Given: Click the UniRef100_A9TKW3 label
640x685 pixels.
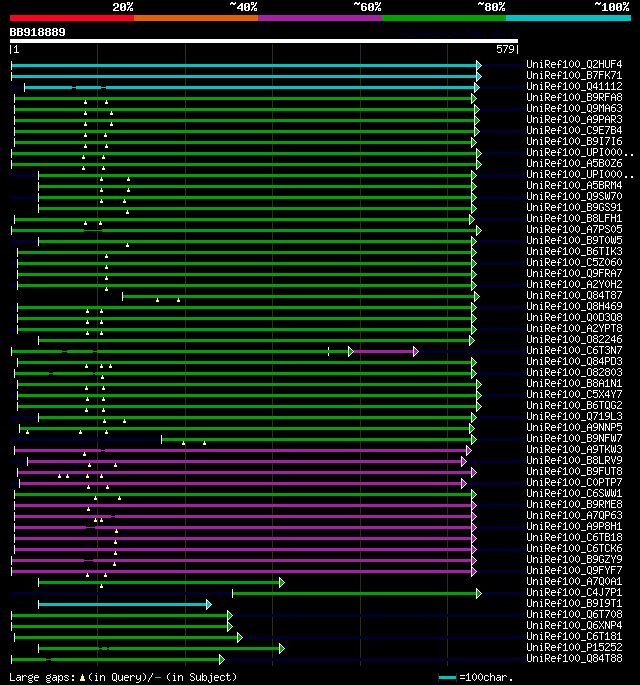Looking at the screenshot, I should coord(574,450).
